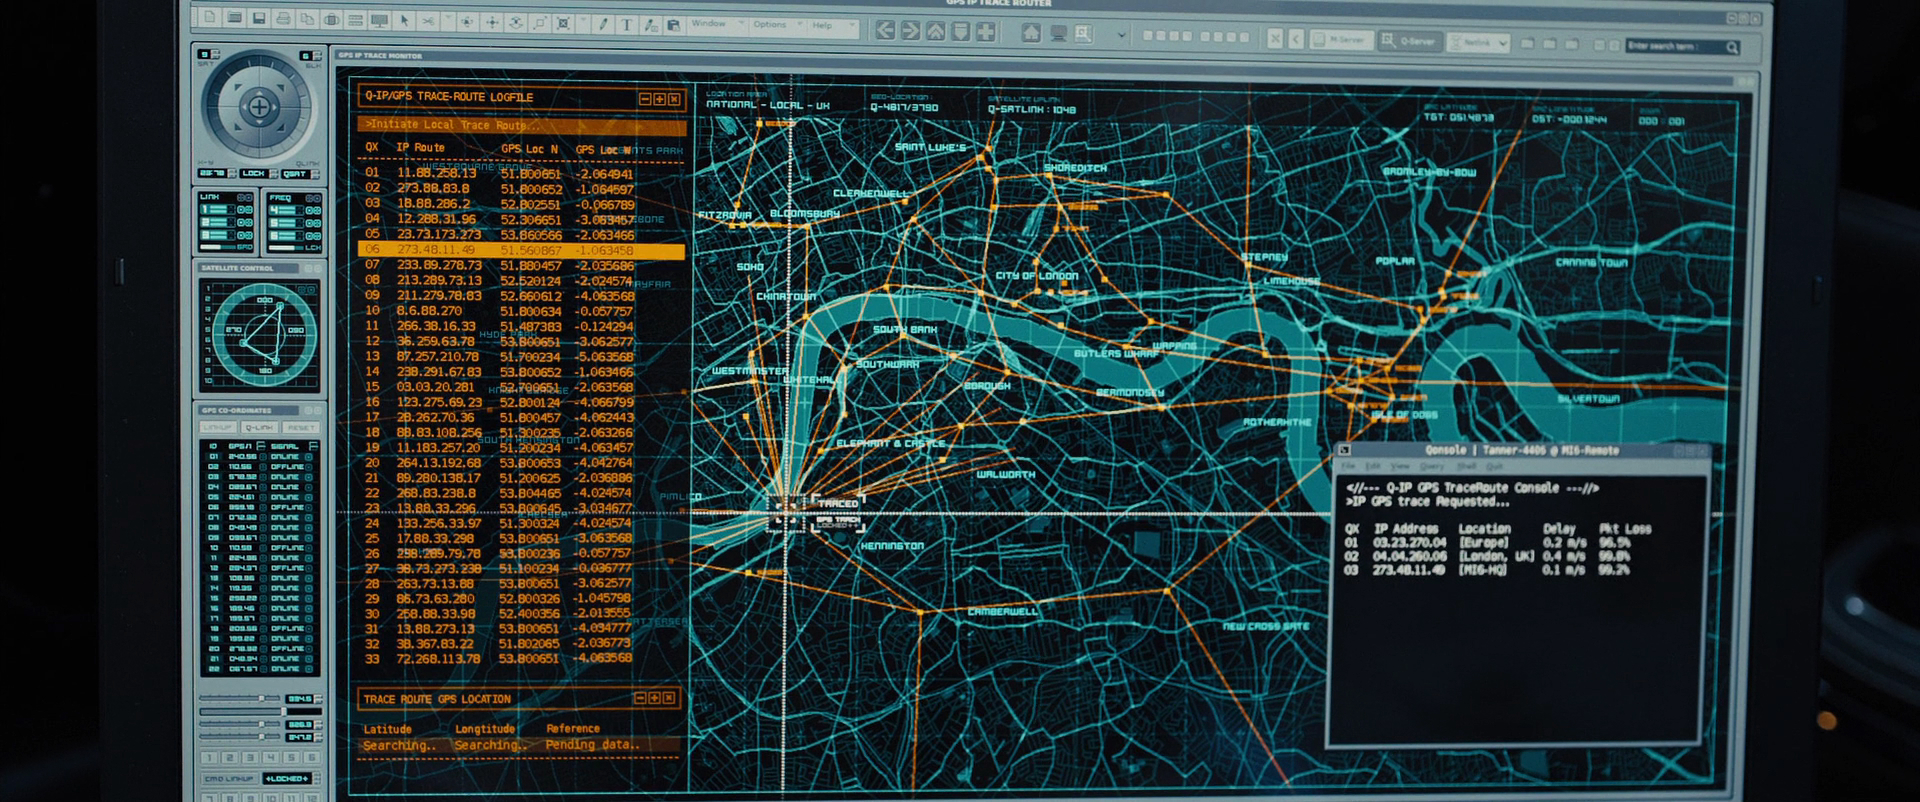Click the M-Server button
The height and width of the screenshot is (802, 1920).
tap(1342, 40)
